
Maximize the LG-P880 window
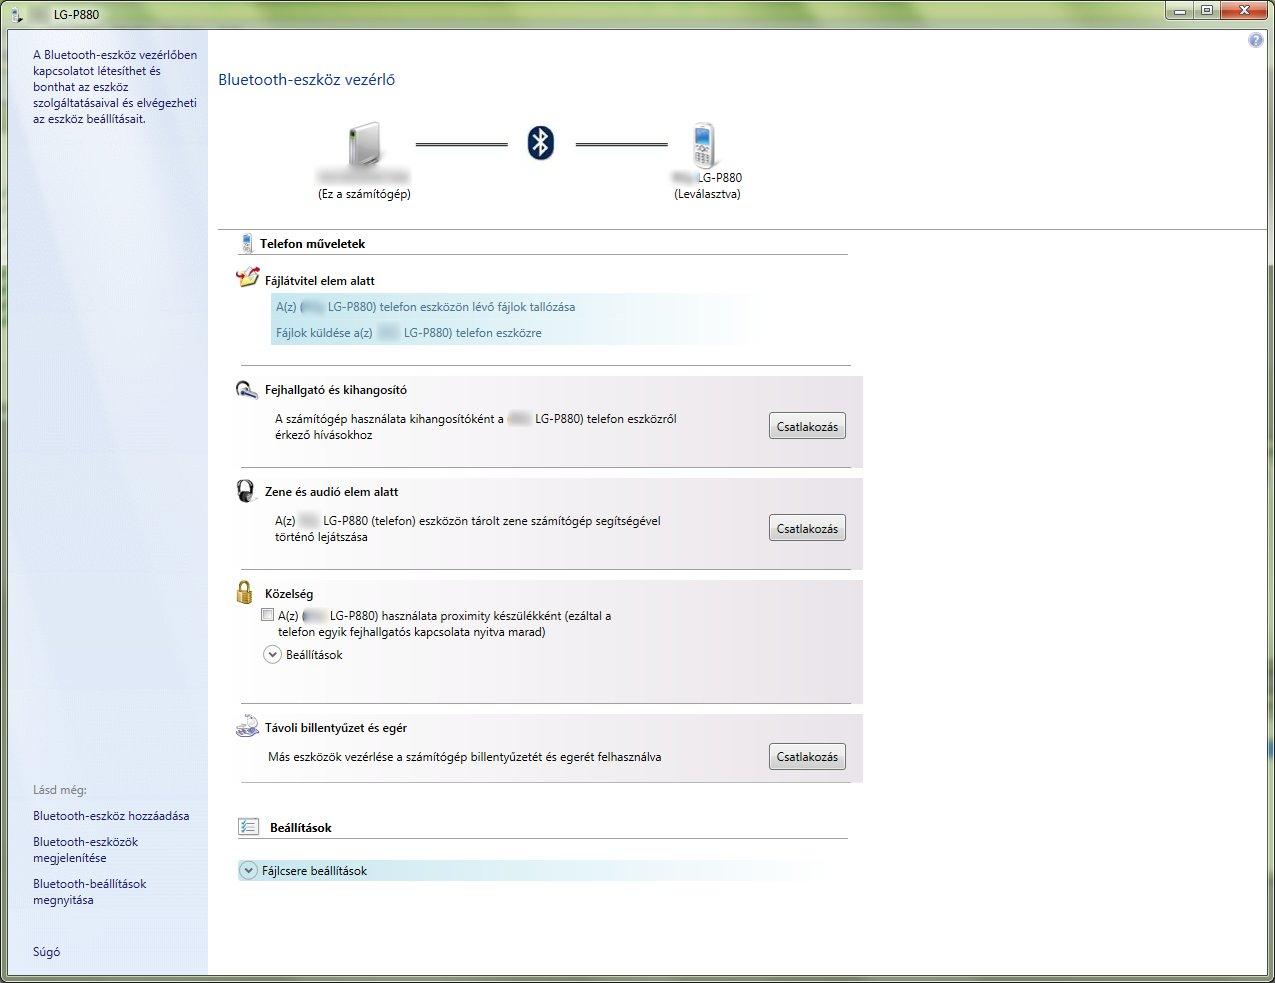pyautogui.click(x=1207, y=11)
